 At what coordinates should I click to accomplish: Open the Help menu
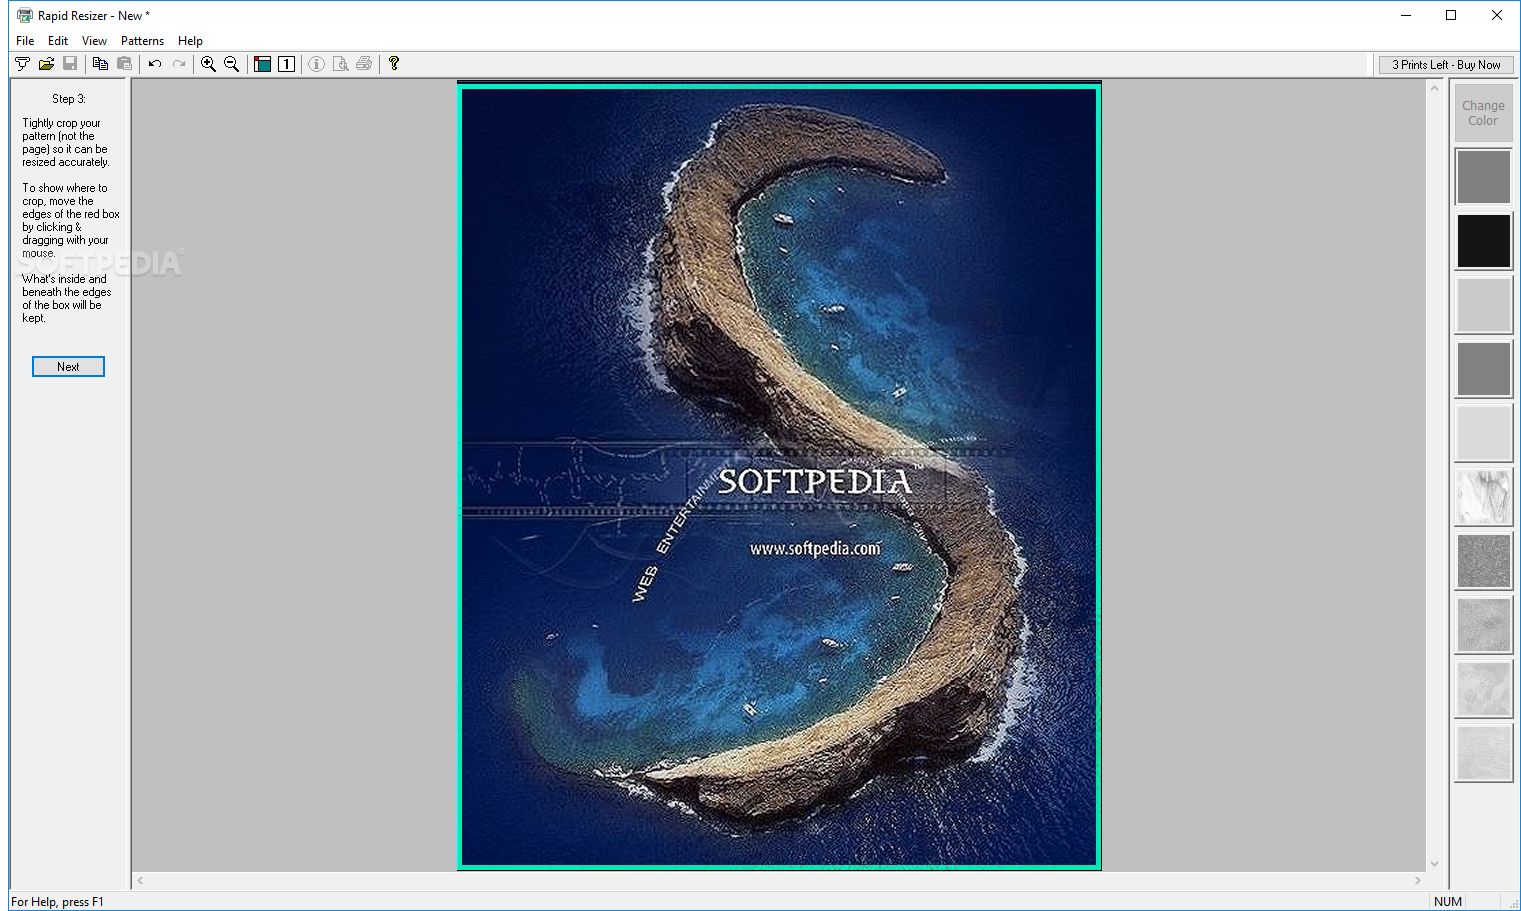point(190,41)
